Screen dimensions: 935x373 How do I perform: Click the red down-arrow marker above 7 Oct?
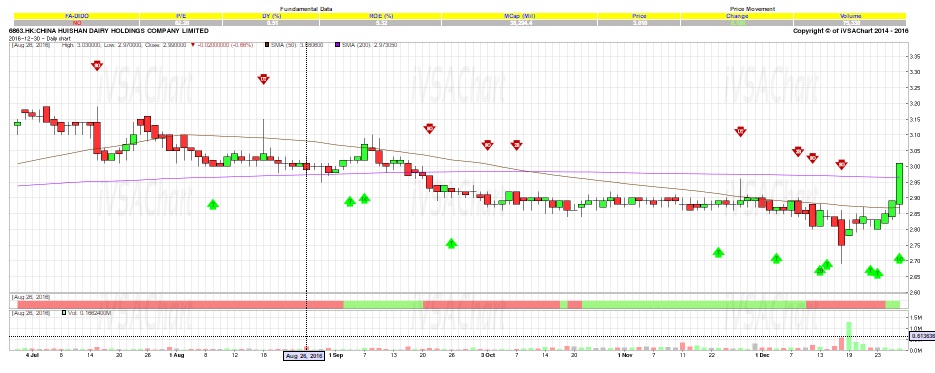coord(517,144)
